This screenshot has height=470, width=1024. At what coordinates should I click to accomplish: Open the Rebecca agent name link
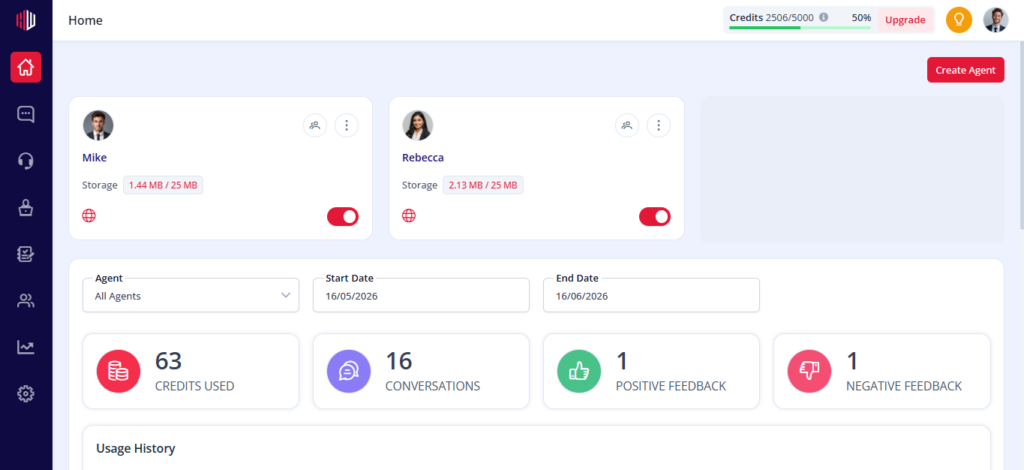coord(423,157)
